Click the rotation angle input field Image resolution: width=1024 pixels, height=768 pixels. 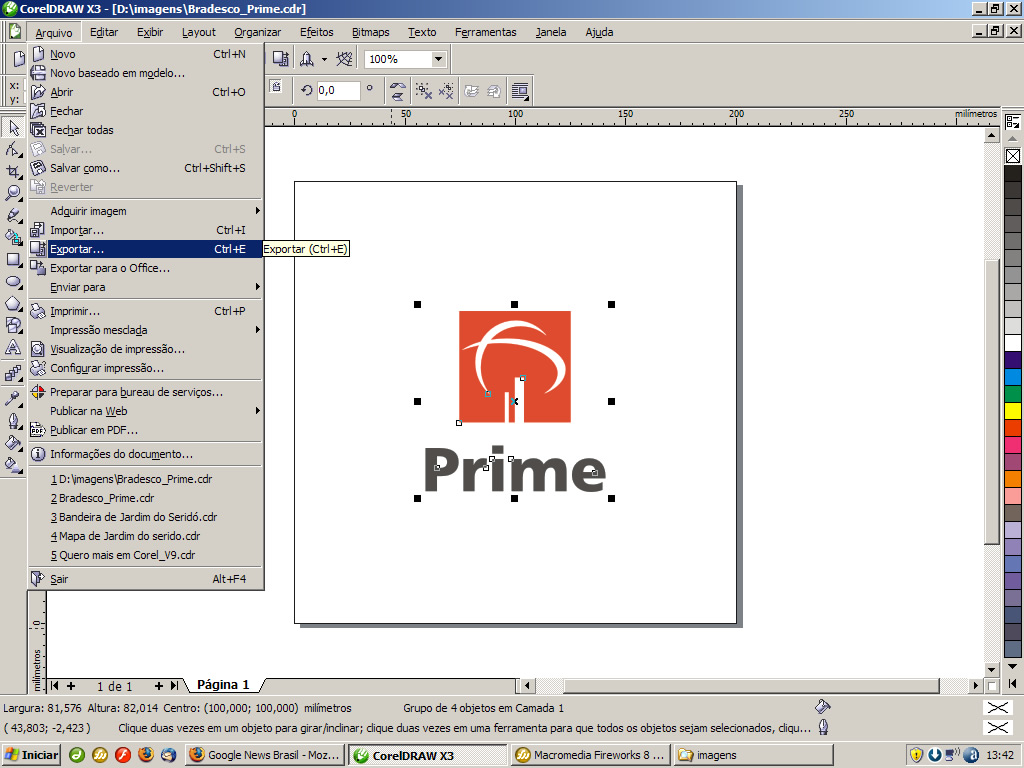pos(338,91)
